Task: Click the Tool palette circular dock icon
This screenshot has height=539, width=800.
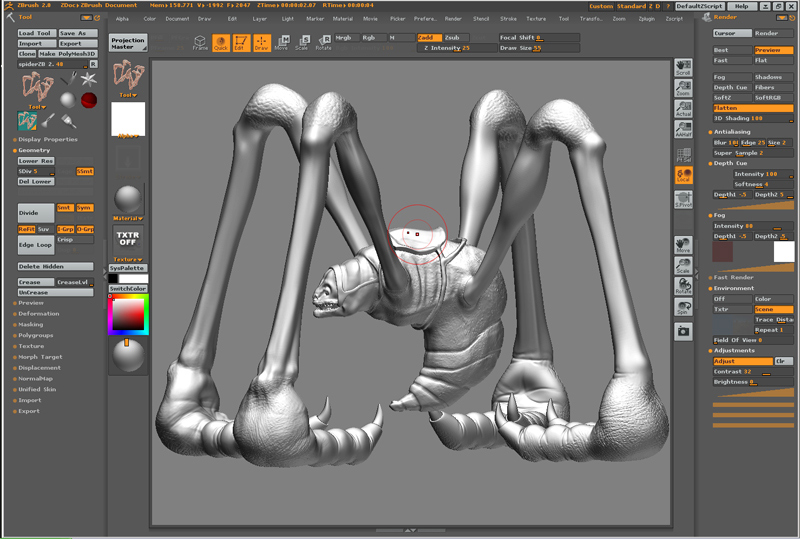Action: tap(97, 17)
